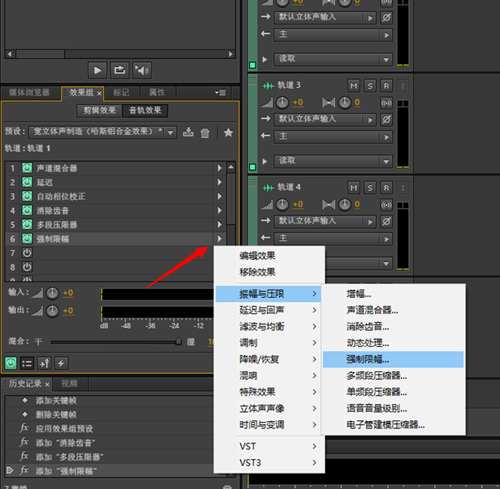Adjust the 混合 dry/wet slider handle

(x=179, y=341)
